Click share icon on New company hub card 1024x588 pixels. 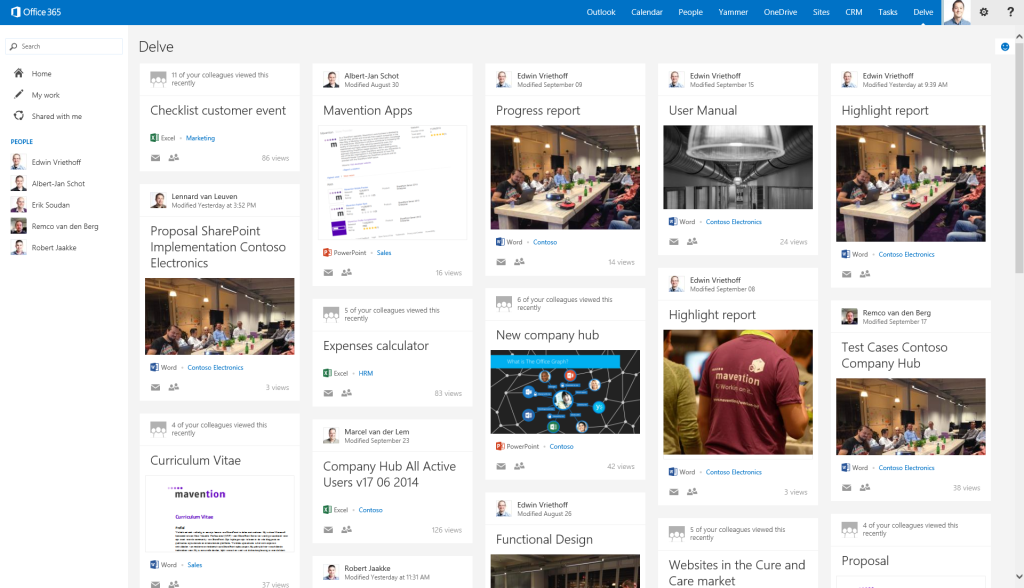519,466
